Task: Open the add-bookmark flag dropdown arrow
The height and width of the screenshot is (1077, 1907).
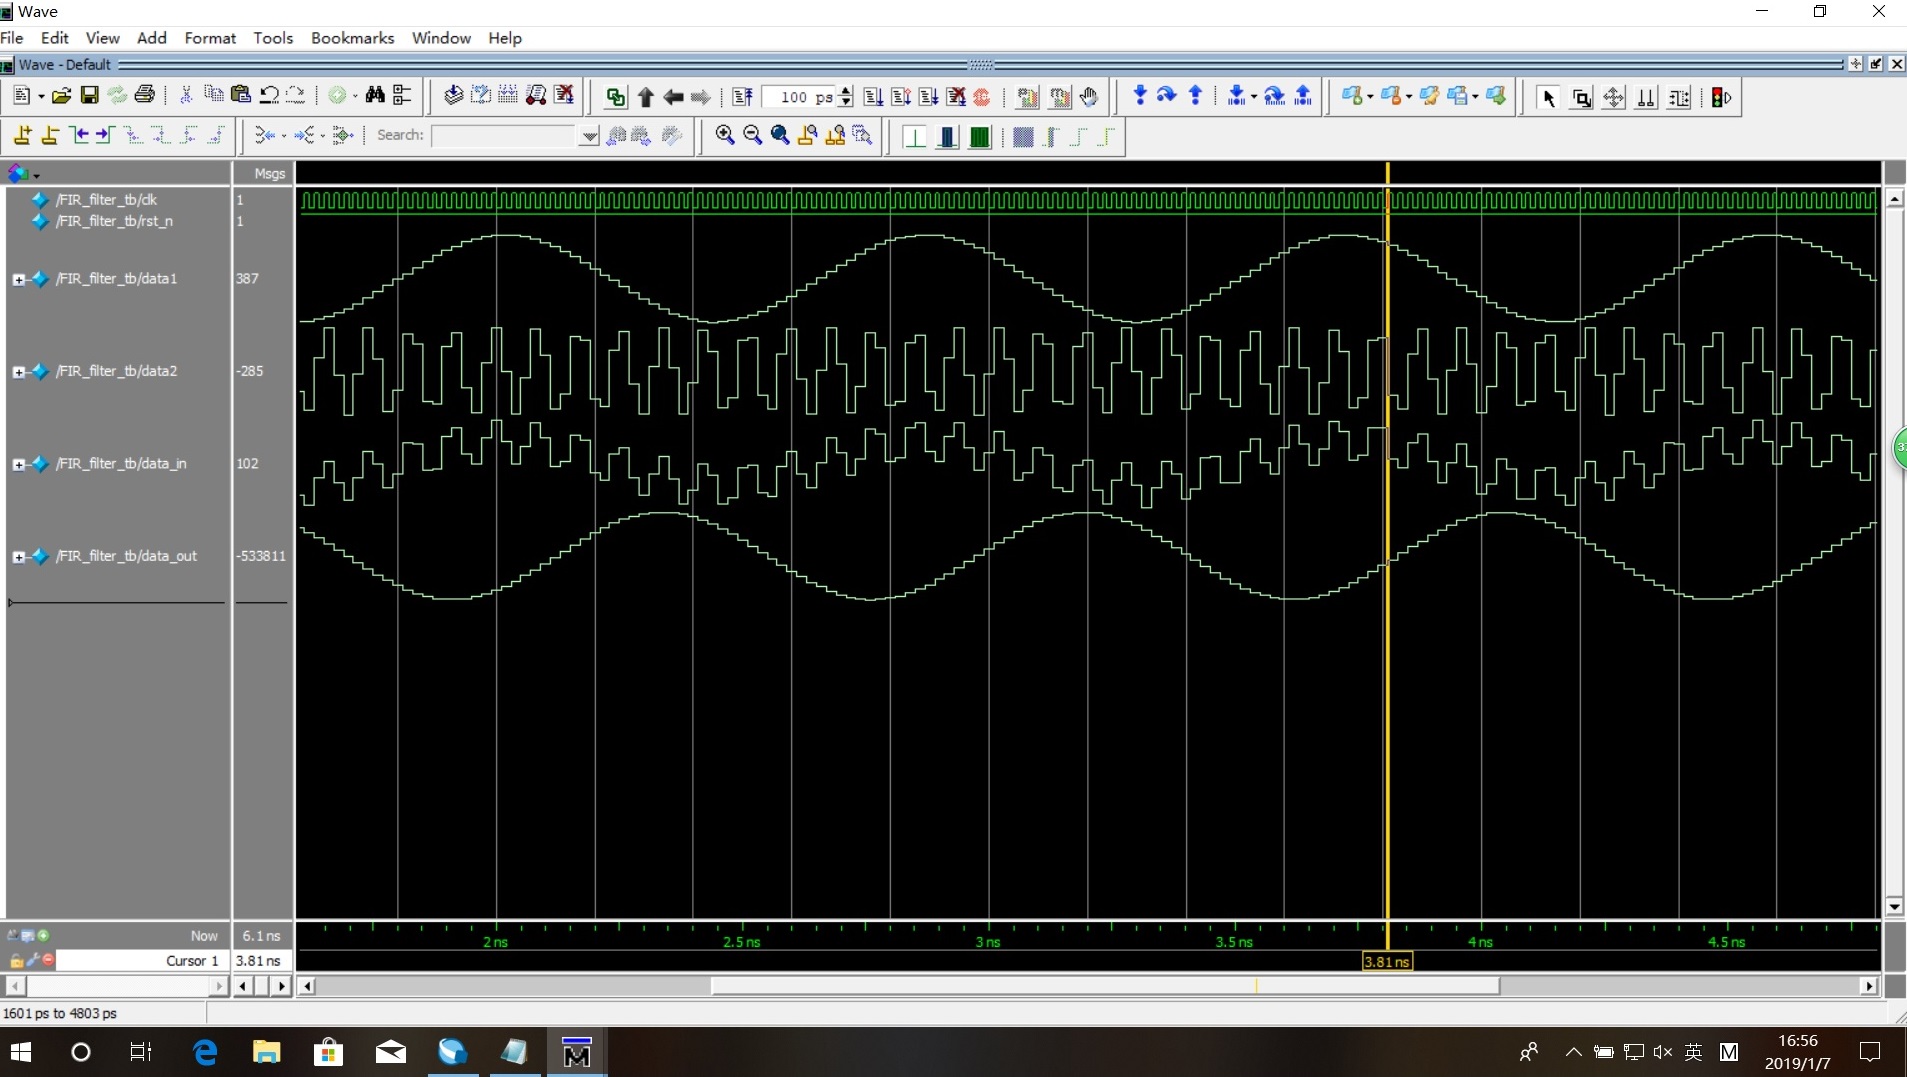Action: tap(1369, 97)
